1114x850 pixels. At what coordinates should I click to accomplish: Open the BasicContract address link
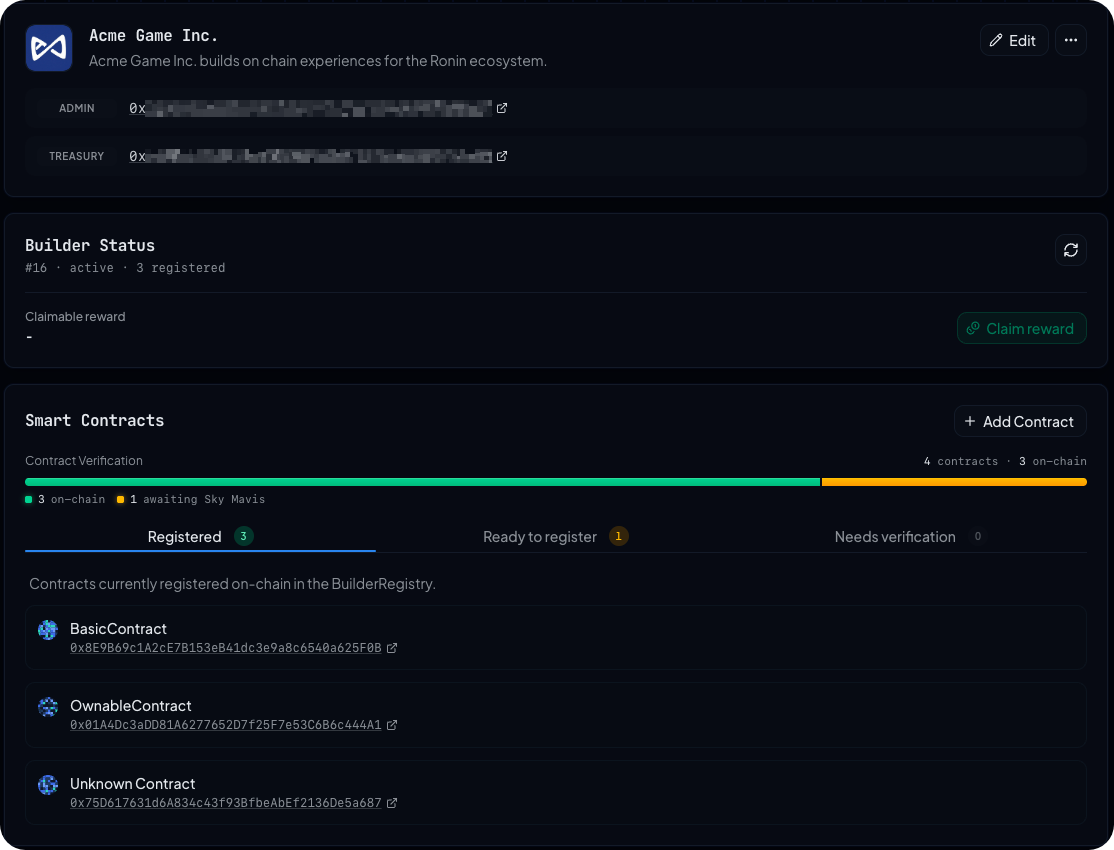point(226,648)
